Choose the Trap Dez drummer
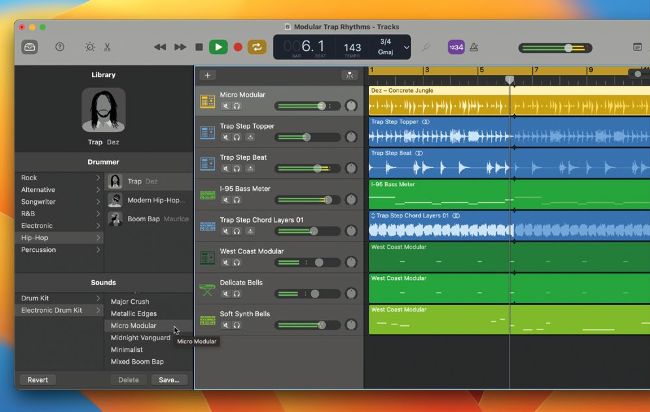The image size is (650, 412). click(149, 182)
